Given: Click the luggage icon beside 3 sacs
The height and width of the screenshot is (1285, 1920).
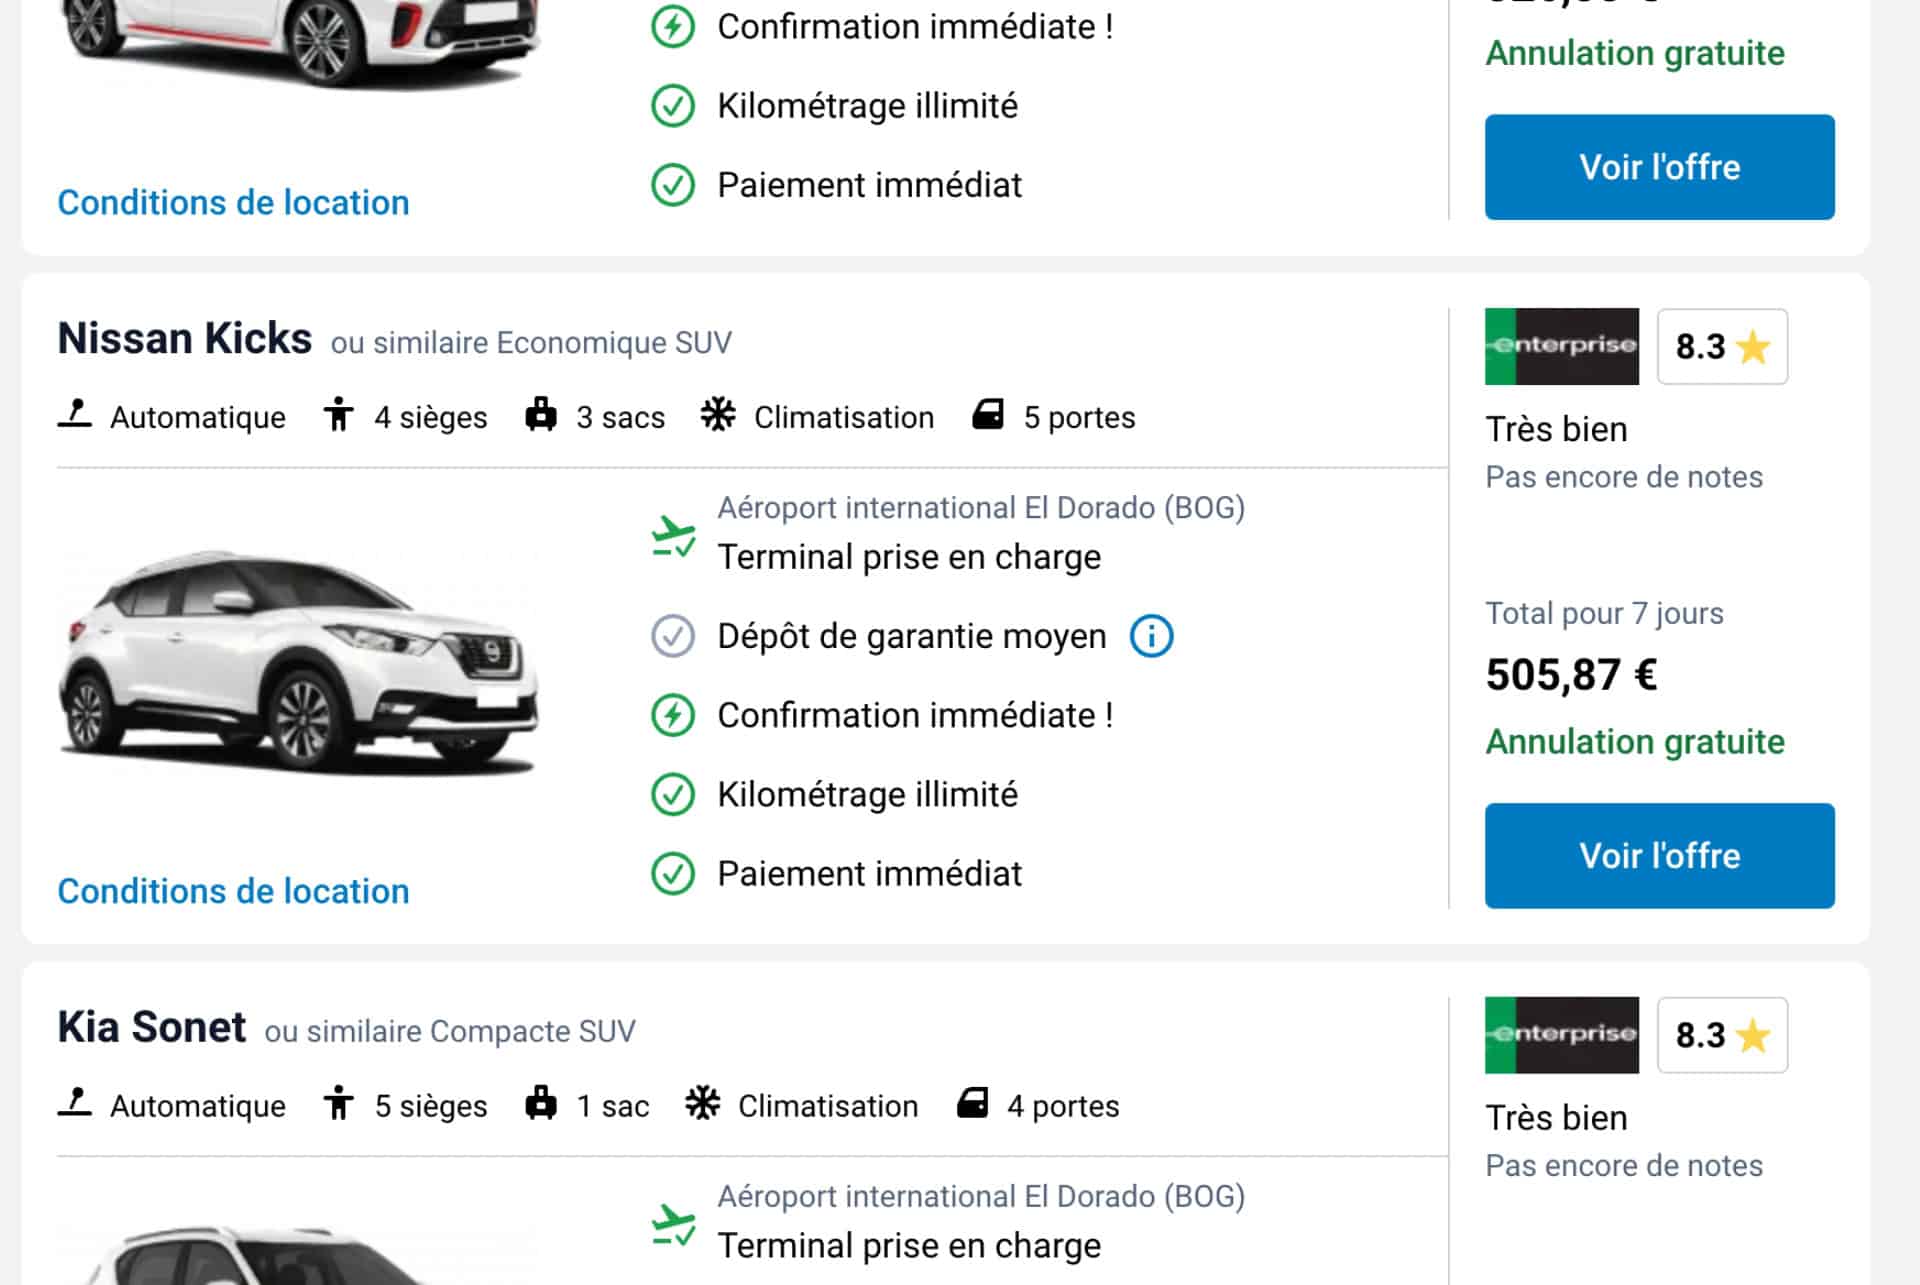Looking at the screenshot, I should click(541, 415).
